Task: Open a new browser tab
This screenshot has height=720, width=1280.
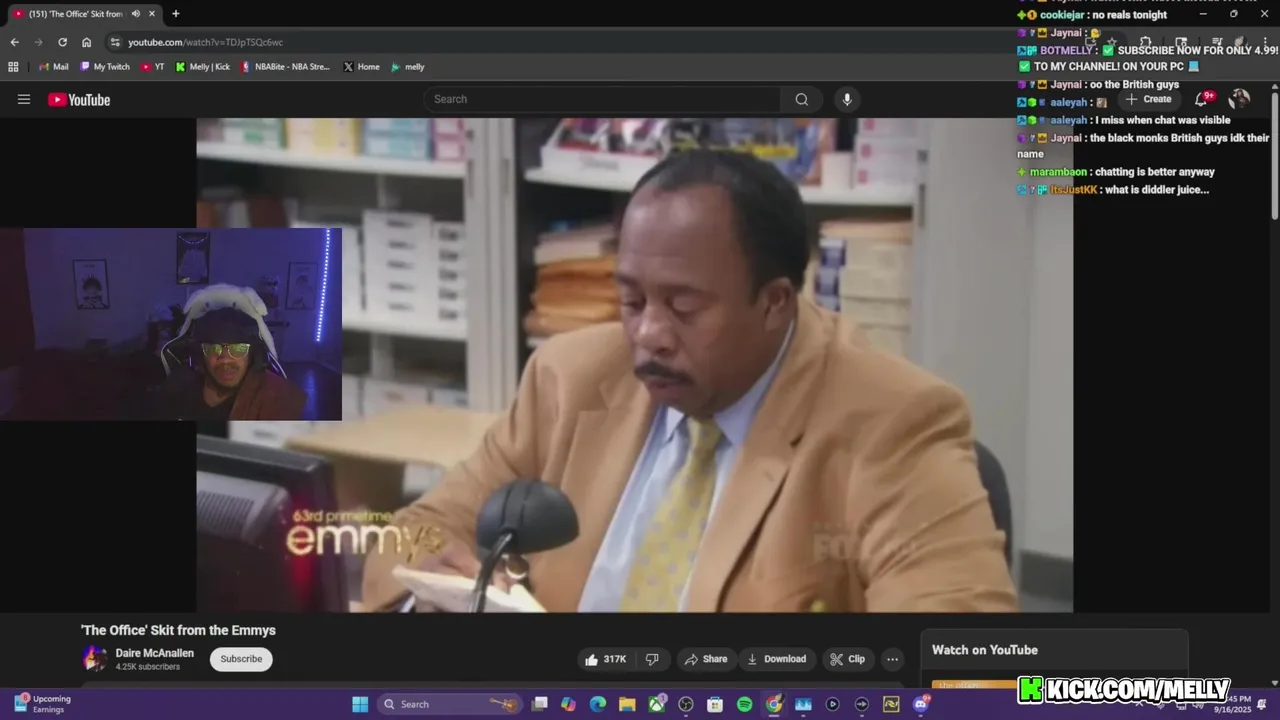Action: tap(176, 14)
